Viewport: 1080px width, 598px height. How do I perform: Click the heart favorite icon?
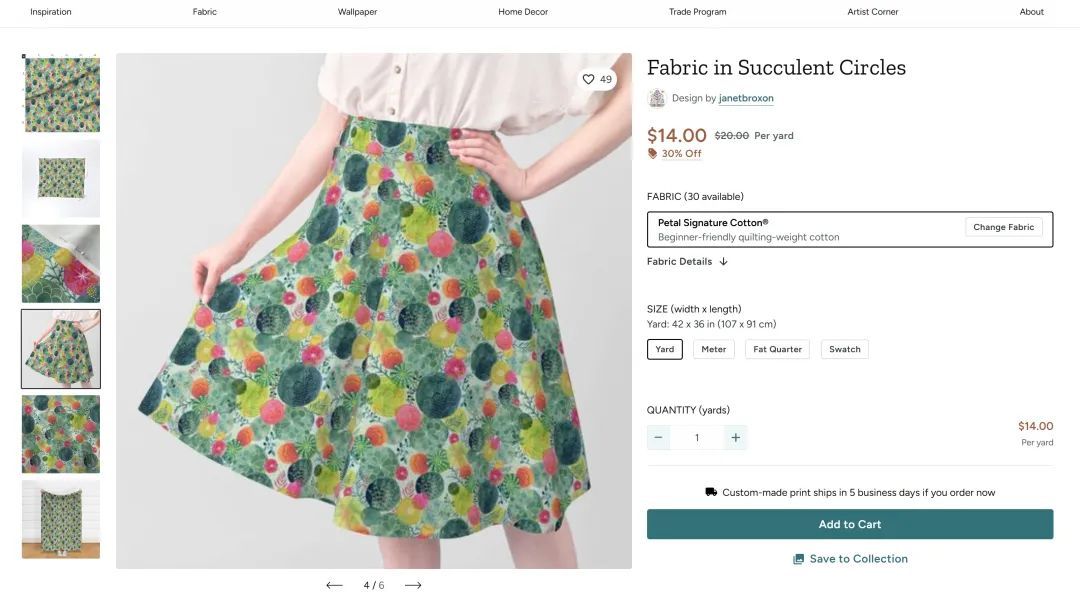589,79
